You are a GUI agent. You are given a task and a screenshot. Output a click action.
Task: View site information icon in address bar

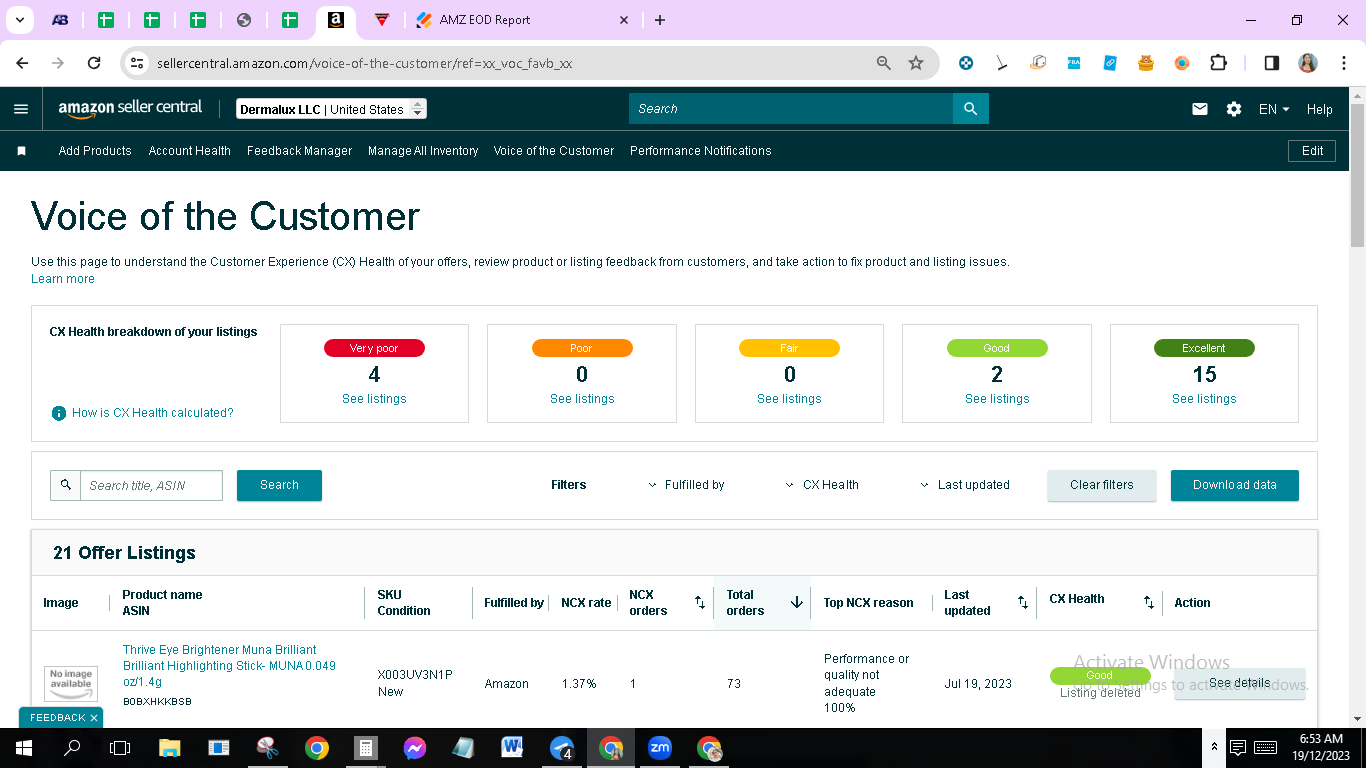tap(138, 63)
